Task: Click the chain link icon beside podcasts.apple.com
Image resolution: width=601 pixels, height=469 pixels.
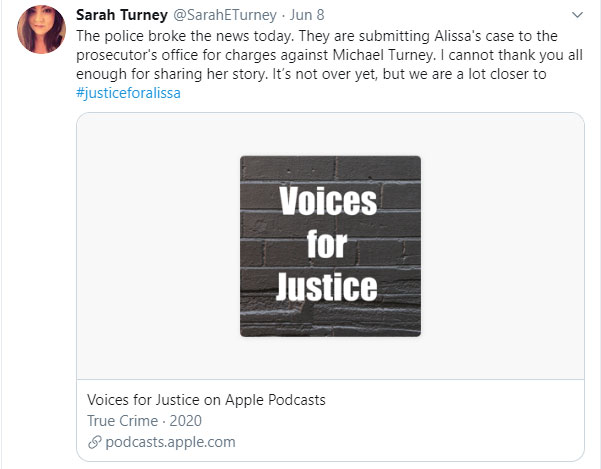Action: coord(94,441)
